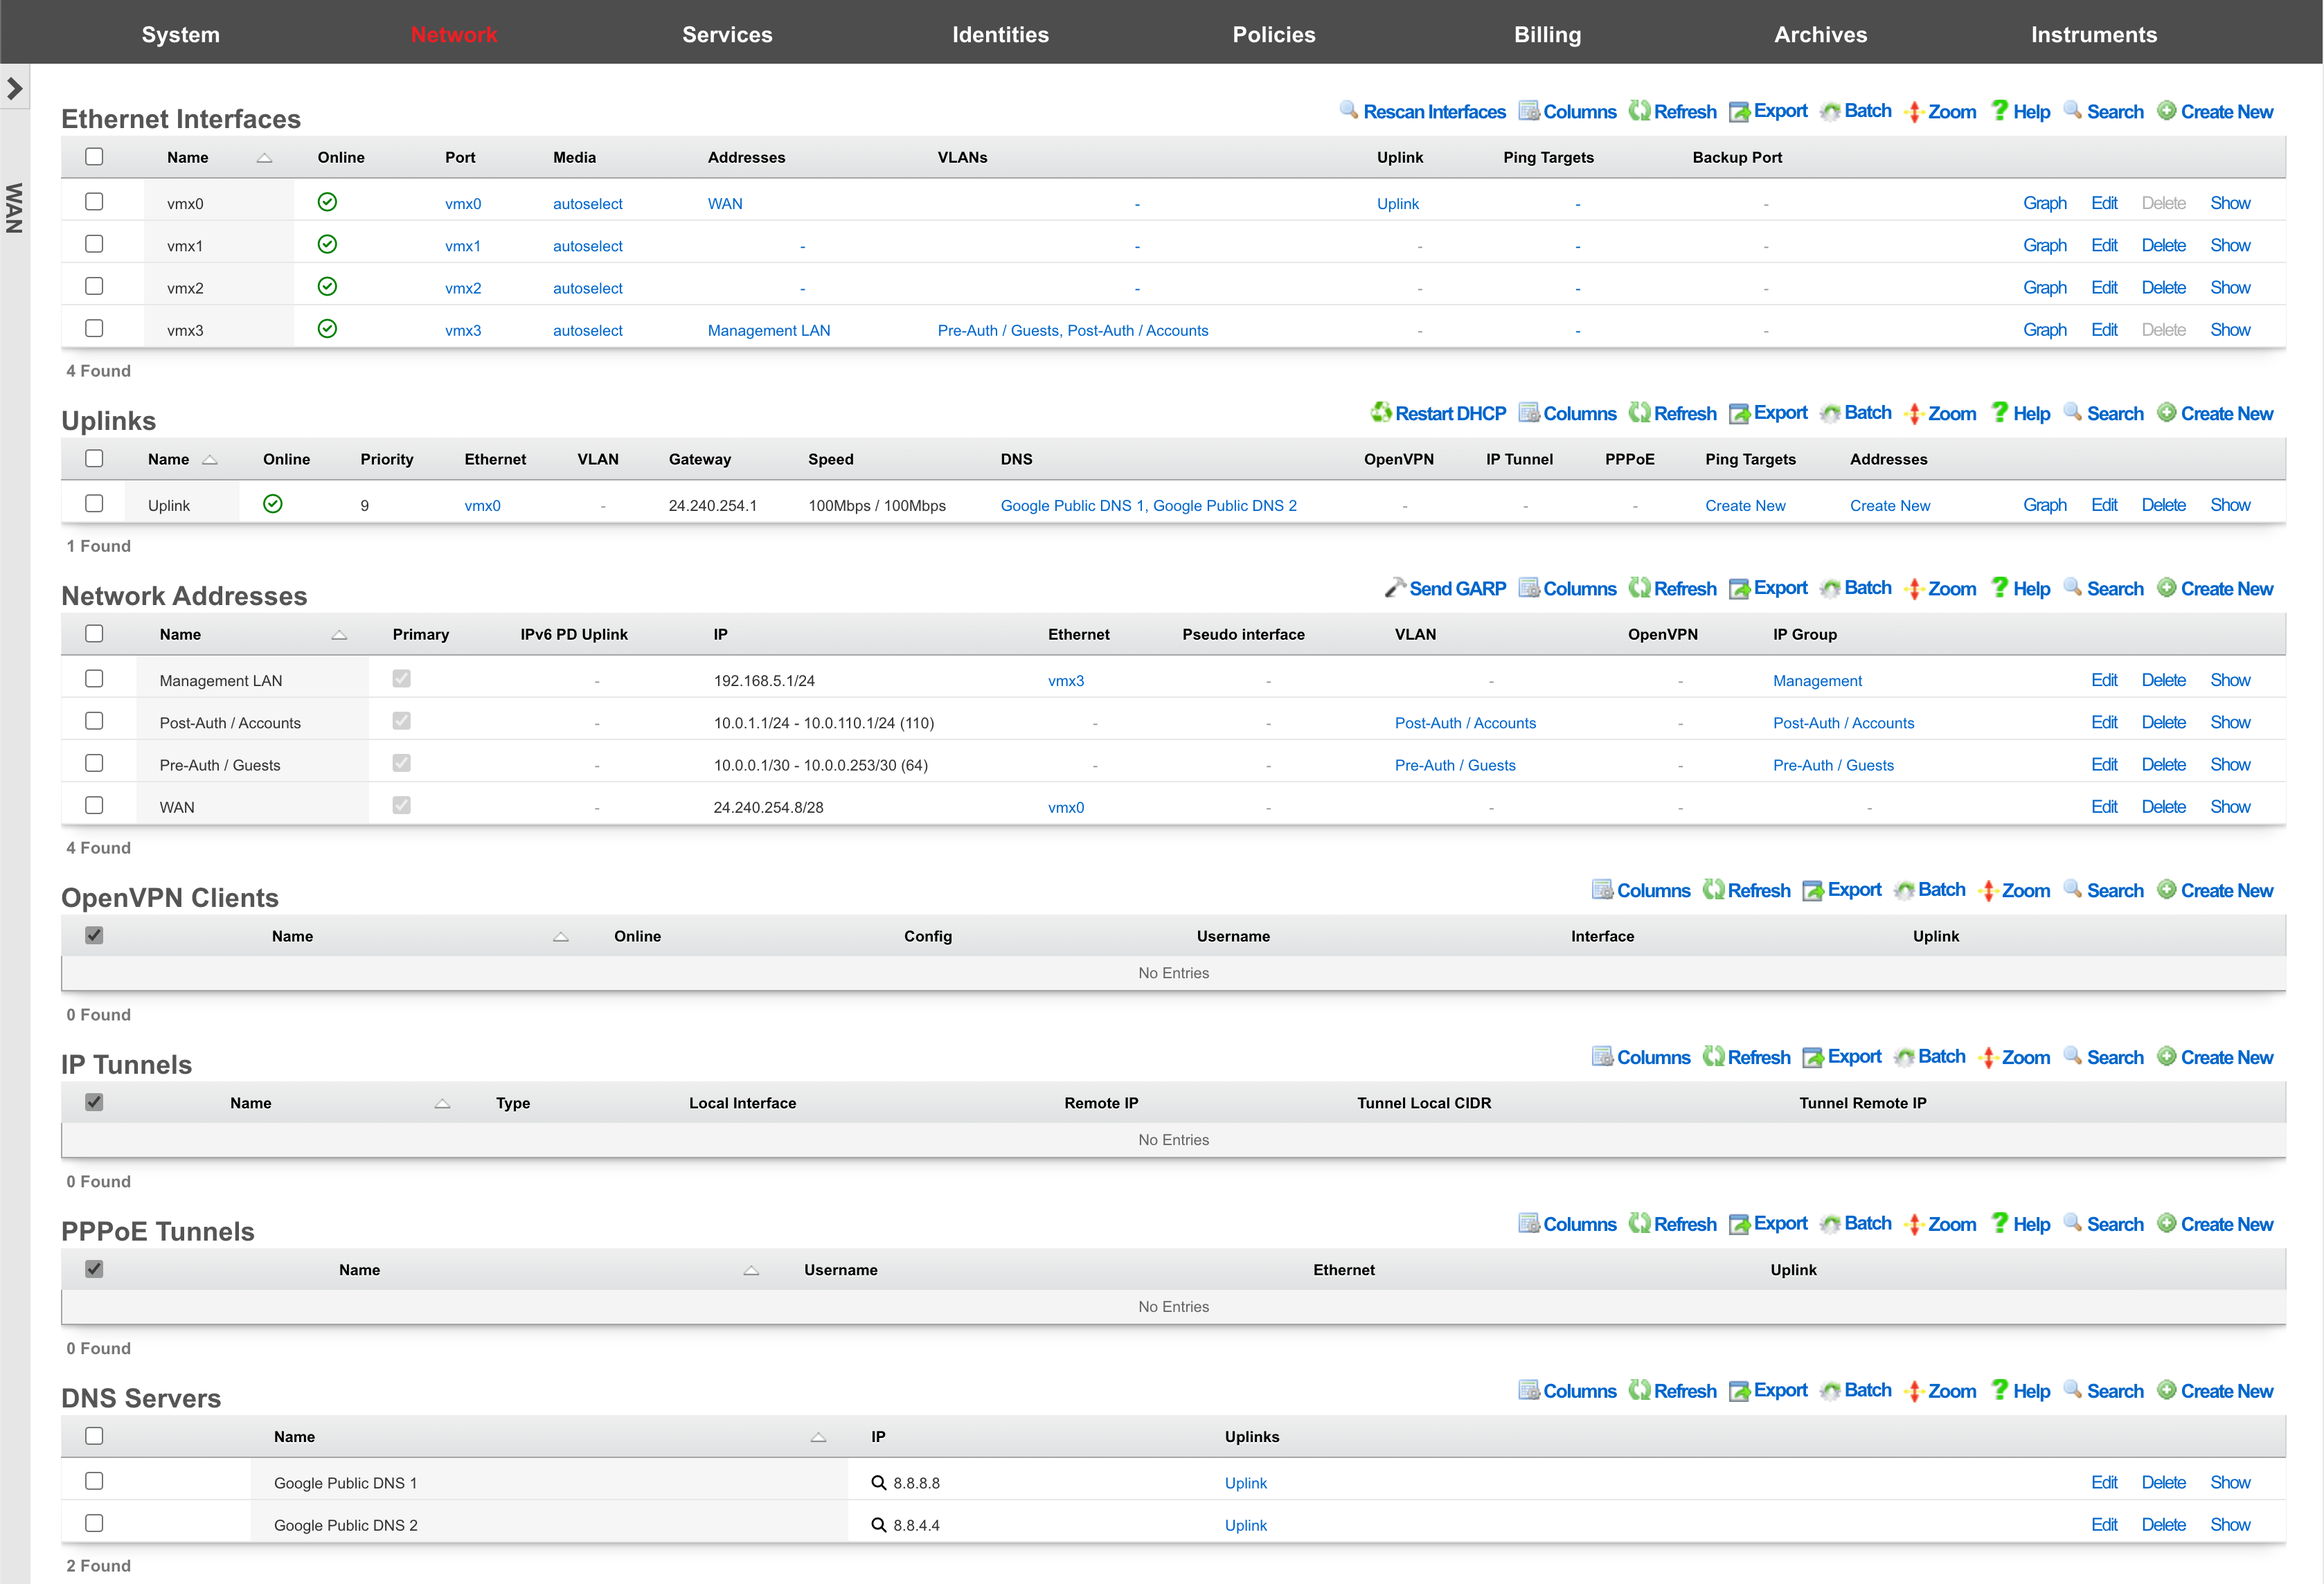2324x1584 pixels.
Task: Search within Network Addresses
Action: coord(2103,588)
